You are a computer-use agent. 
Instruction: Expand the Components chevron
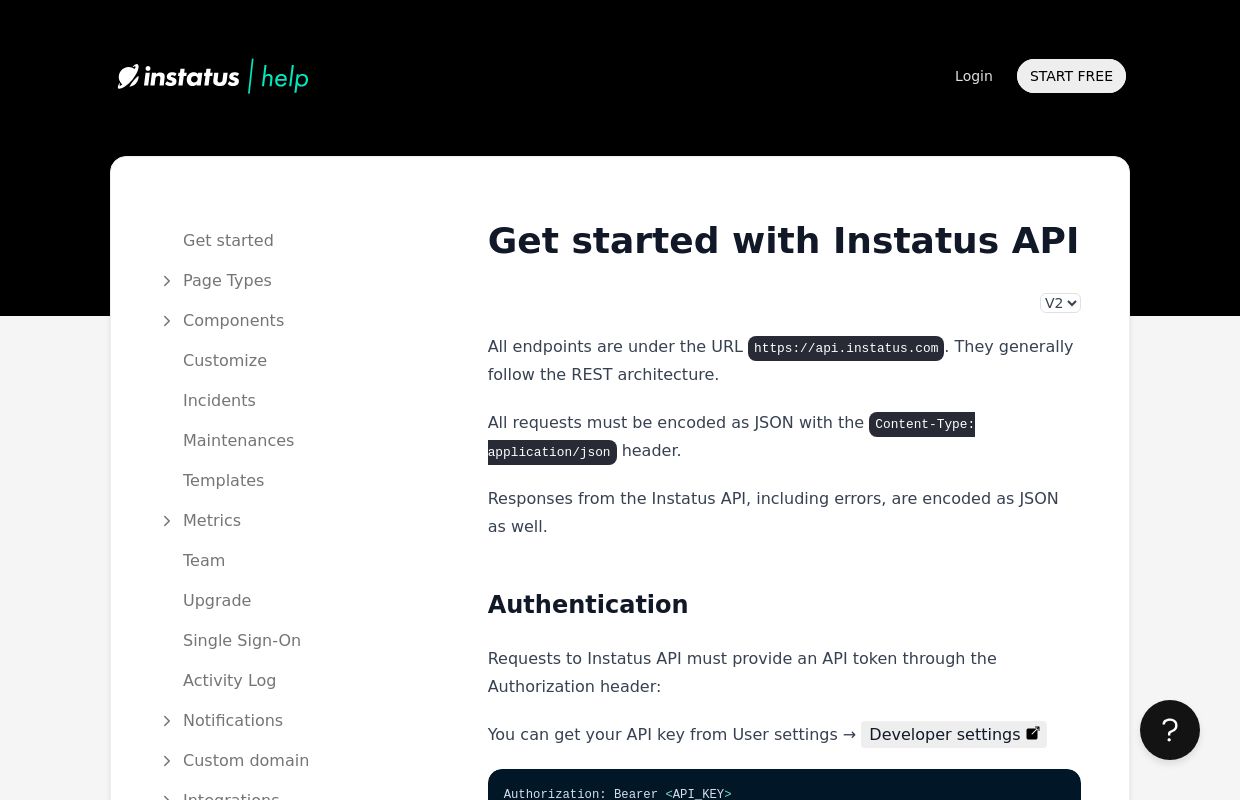click(167, 321)
